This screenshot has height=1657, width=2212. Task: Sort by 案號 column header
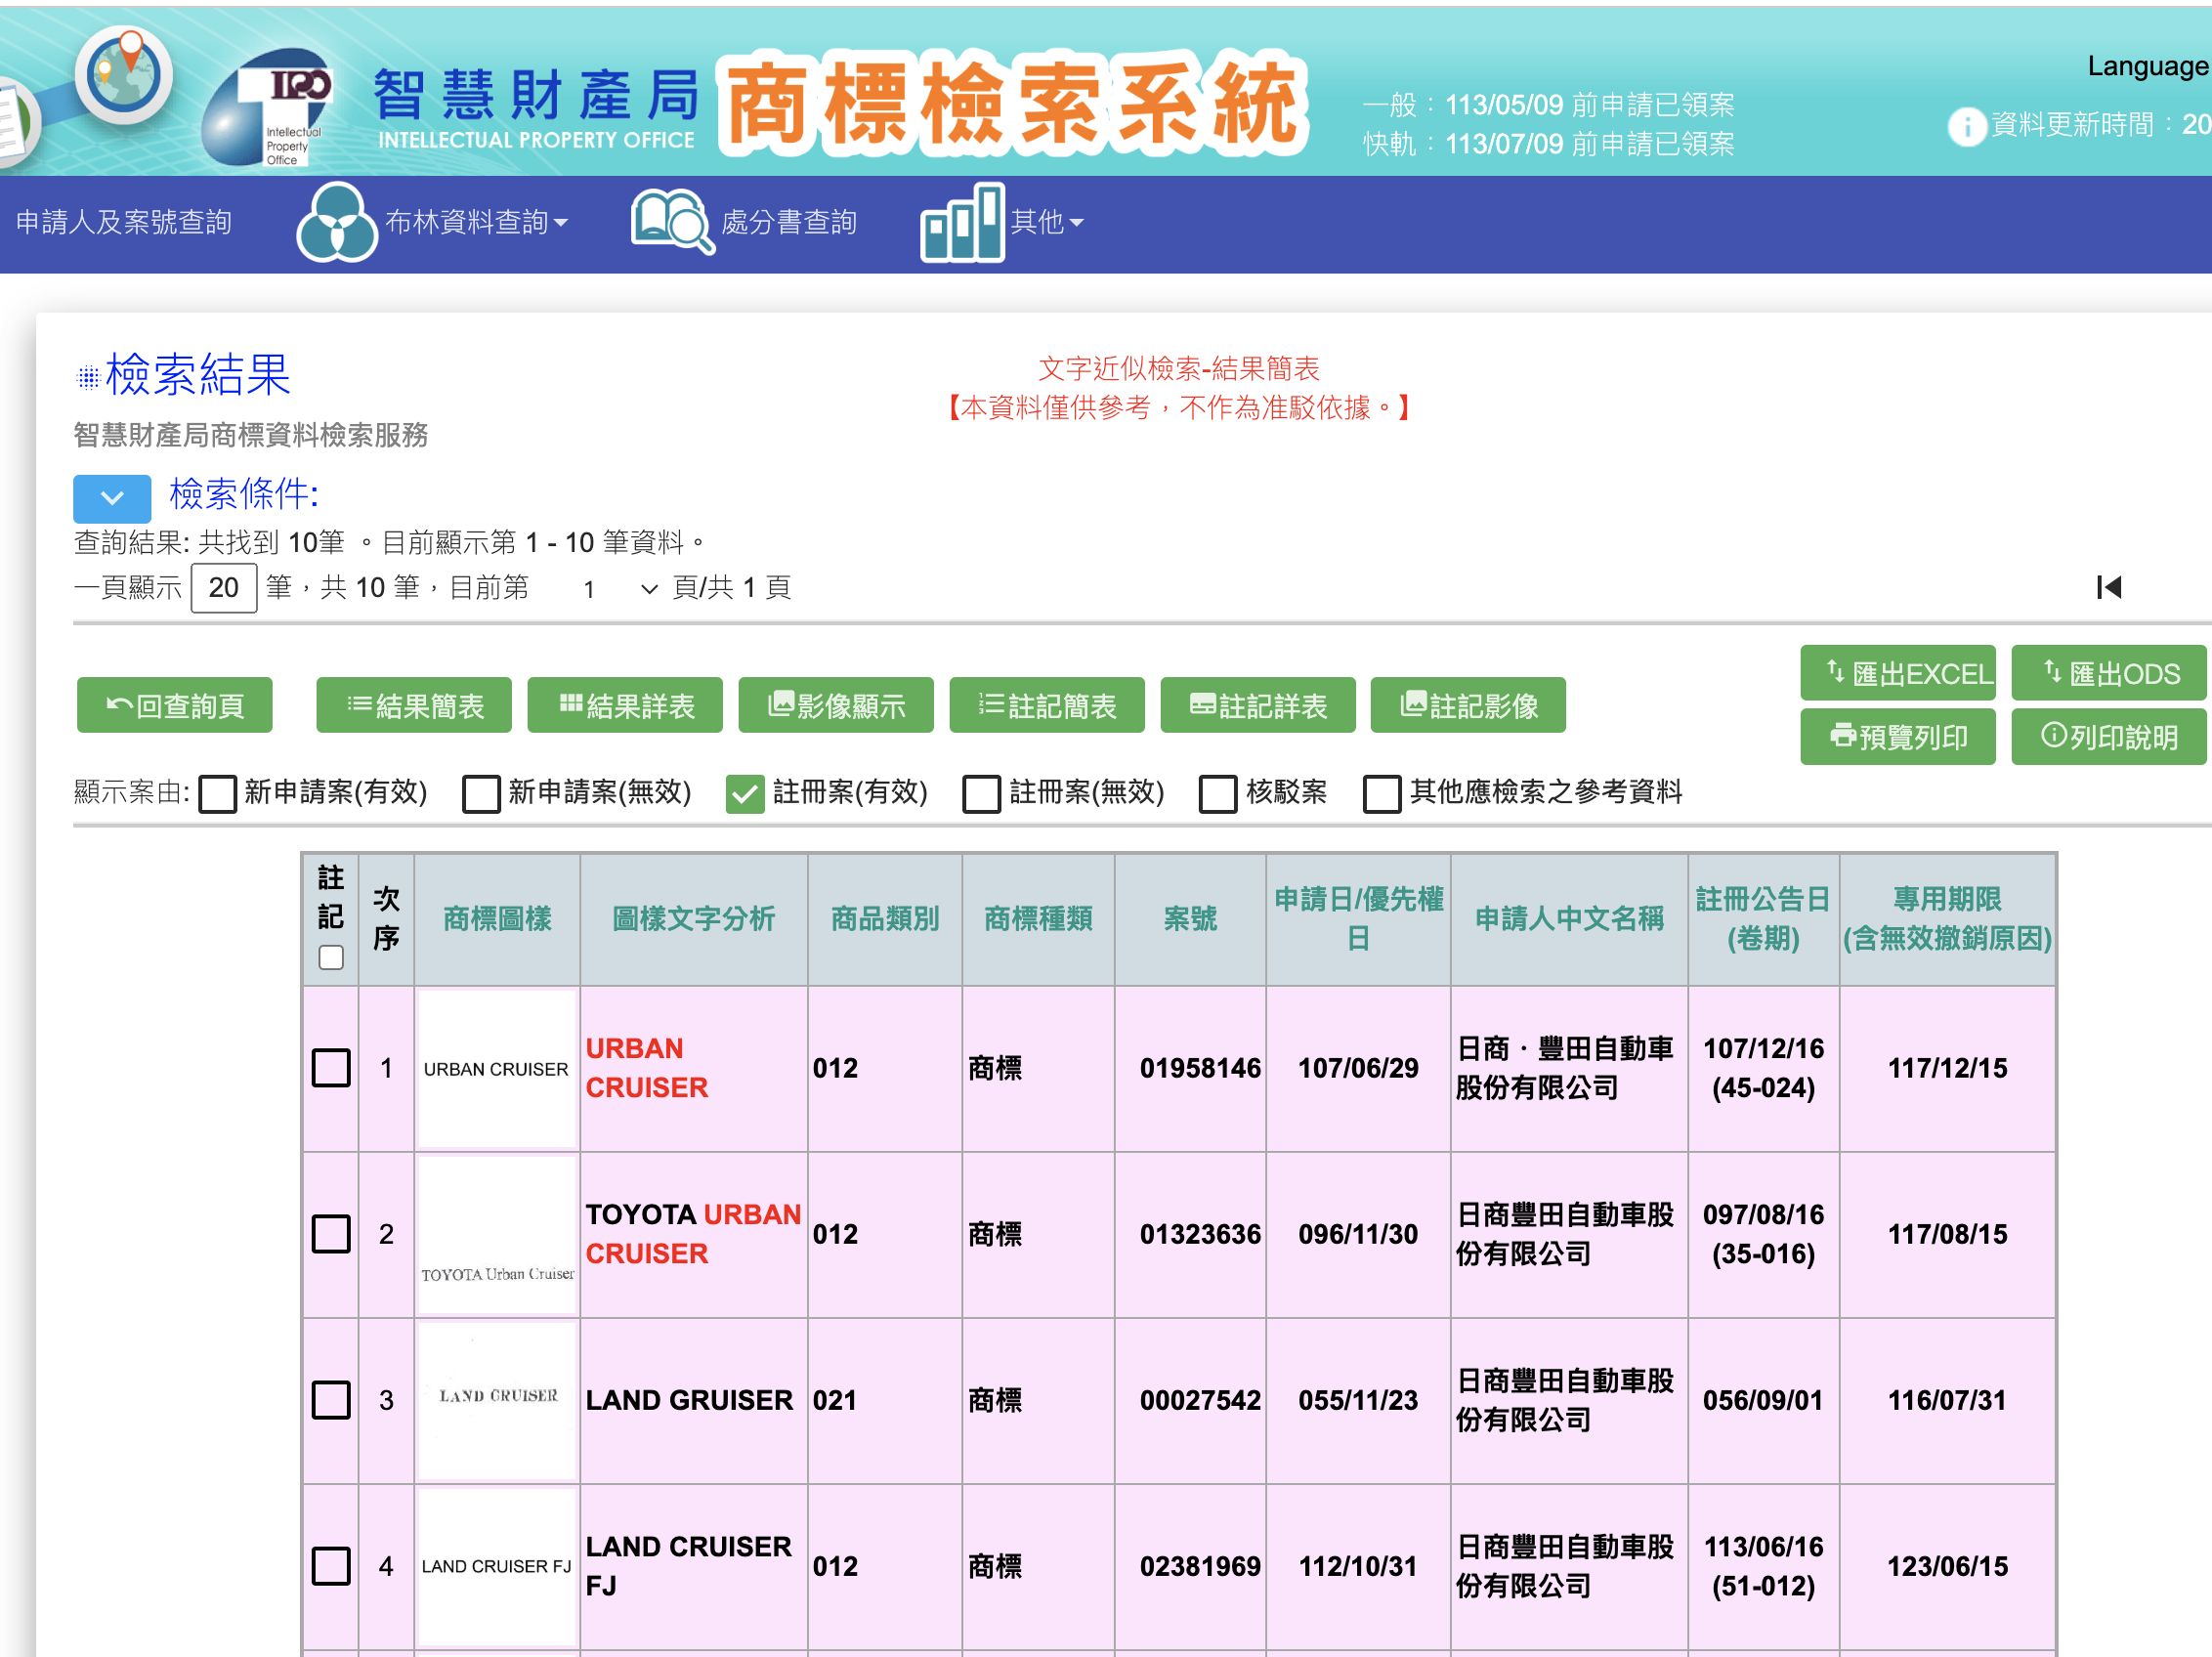[1190, 919]
